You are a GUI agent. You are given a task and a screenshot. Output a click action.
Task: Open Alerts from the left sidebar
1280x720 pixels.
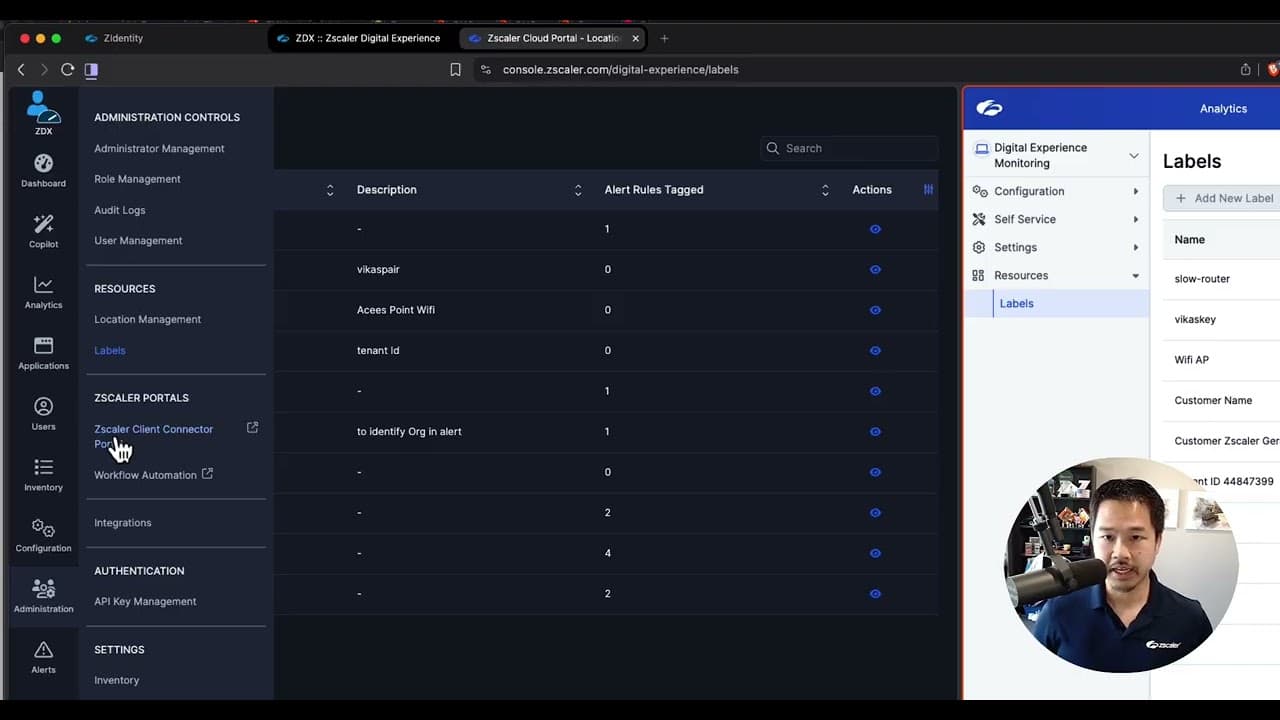tap(43, 656)
